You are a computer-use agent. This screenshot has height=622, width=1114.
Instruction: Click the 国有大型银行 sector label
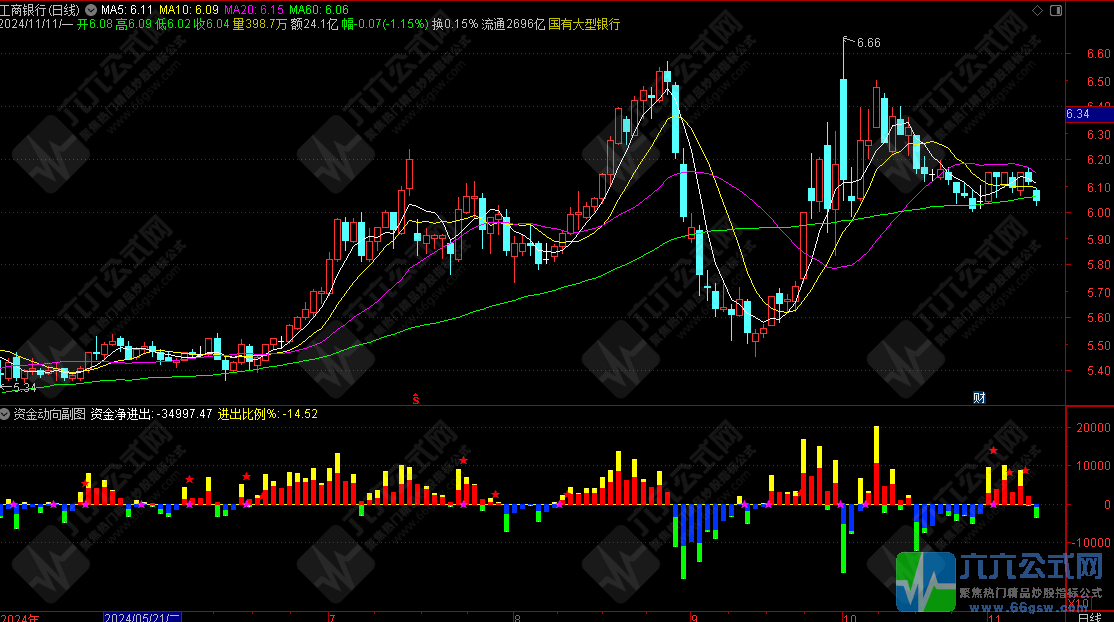coord(584,24)
